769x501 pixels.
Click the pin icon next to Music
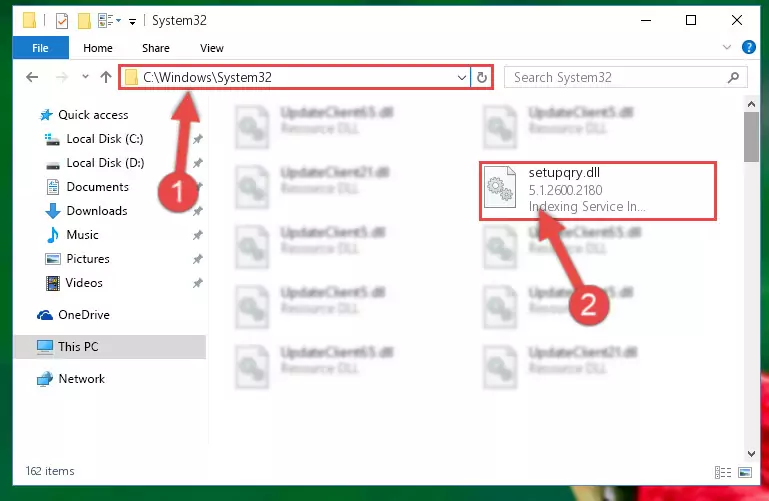click(x=198, y=235)
